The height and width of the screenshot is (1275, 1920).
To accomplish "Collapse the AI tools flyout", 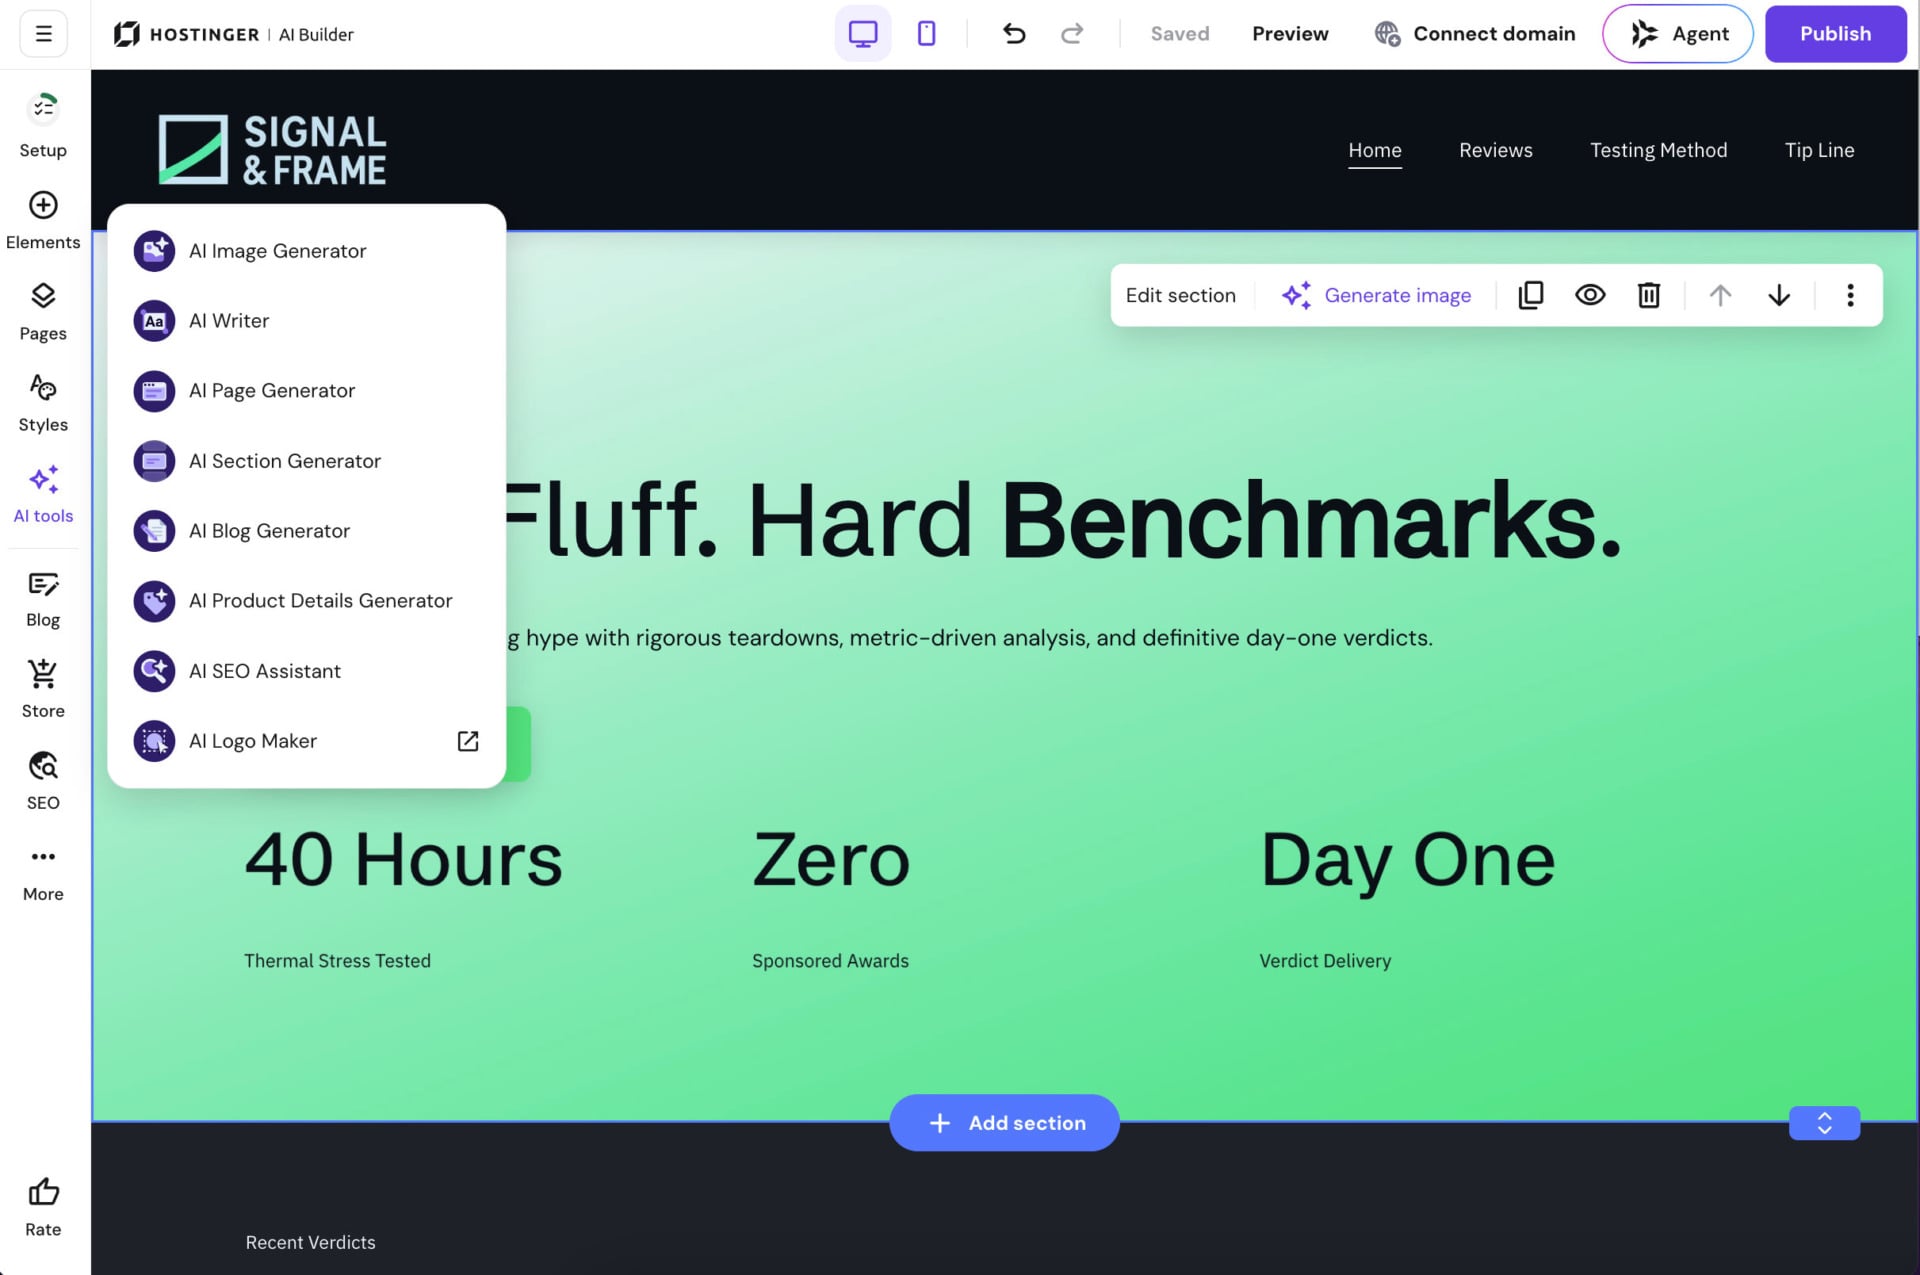I will click(43, 494).
